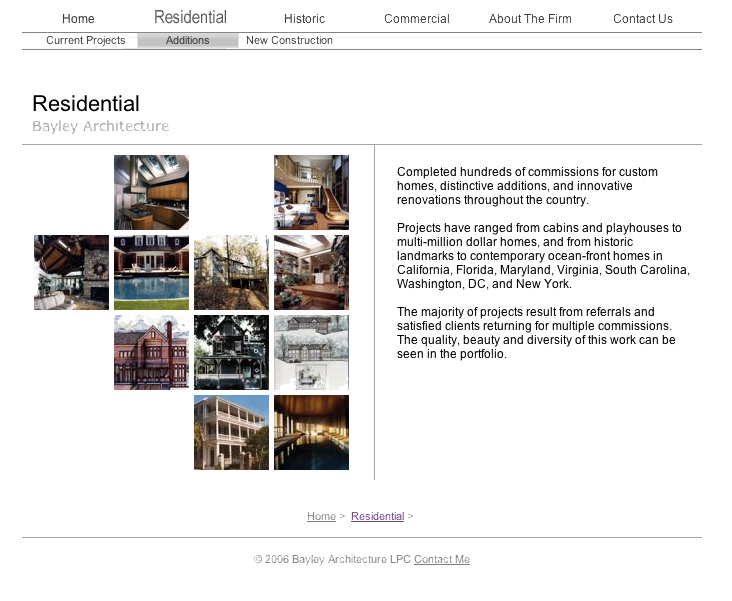732x601 pixels.
Task: Click the Contact Me footer link
Action: 442,559
